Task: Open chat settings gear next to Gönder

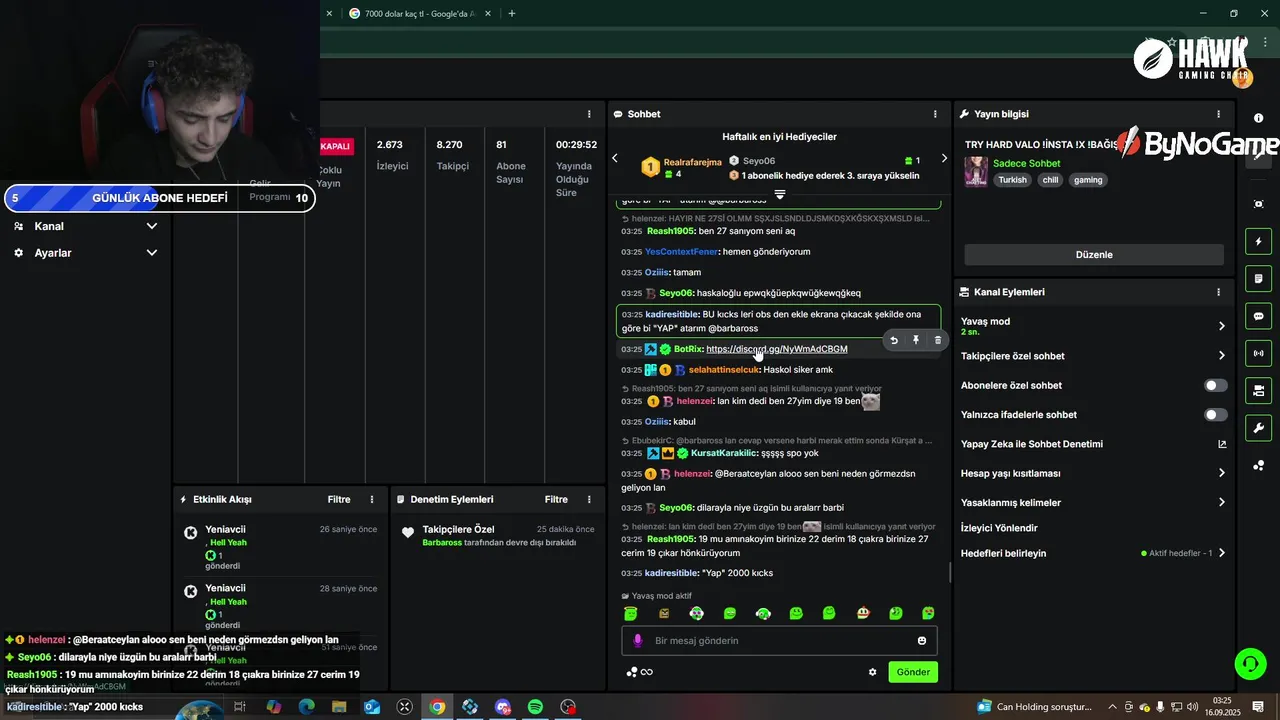Action: pos(872,672)
